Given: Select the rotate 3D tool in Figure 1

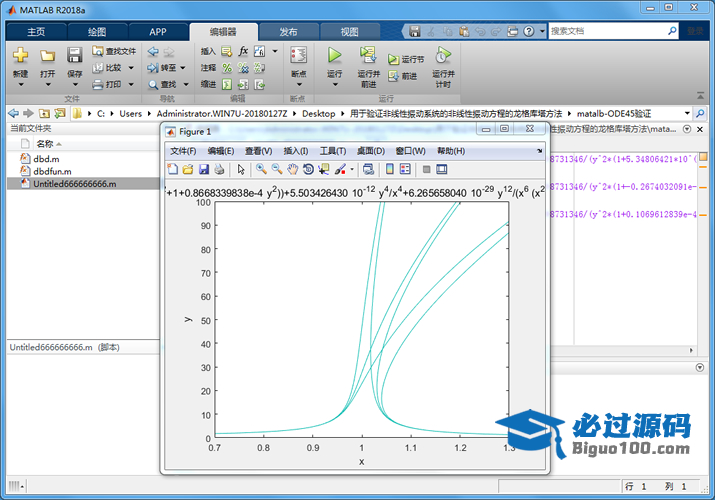Looking at the screenshot, I should coord(308,170).
